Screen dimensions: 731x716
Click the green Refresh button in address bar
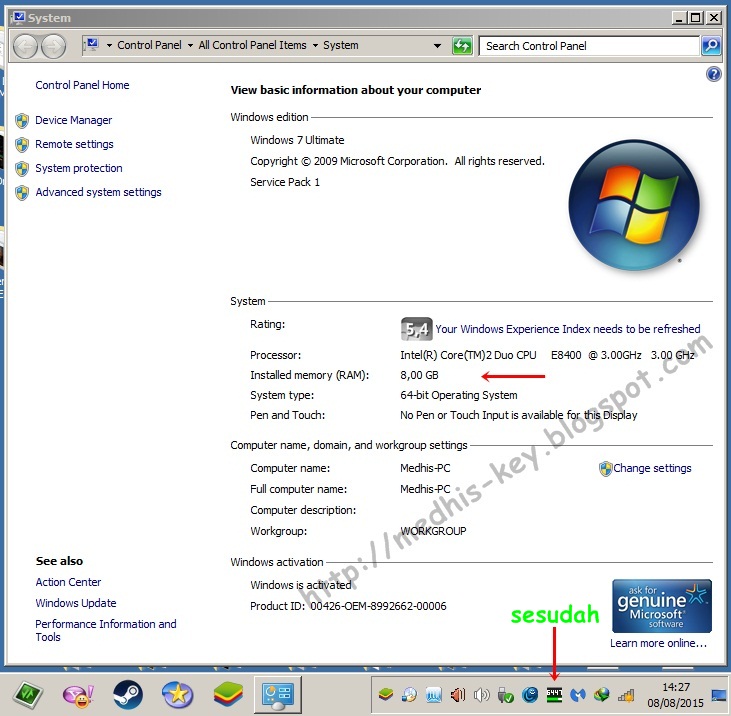coord(462,46)
